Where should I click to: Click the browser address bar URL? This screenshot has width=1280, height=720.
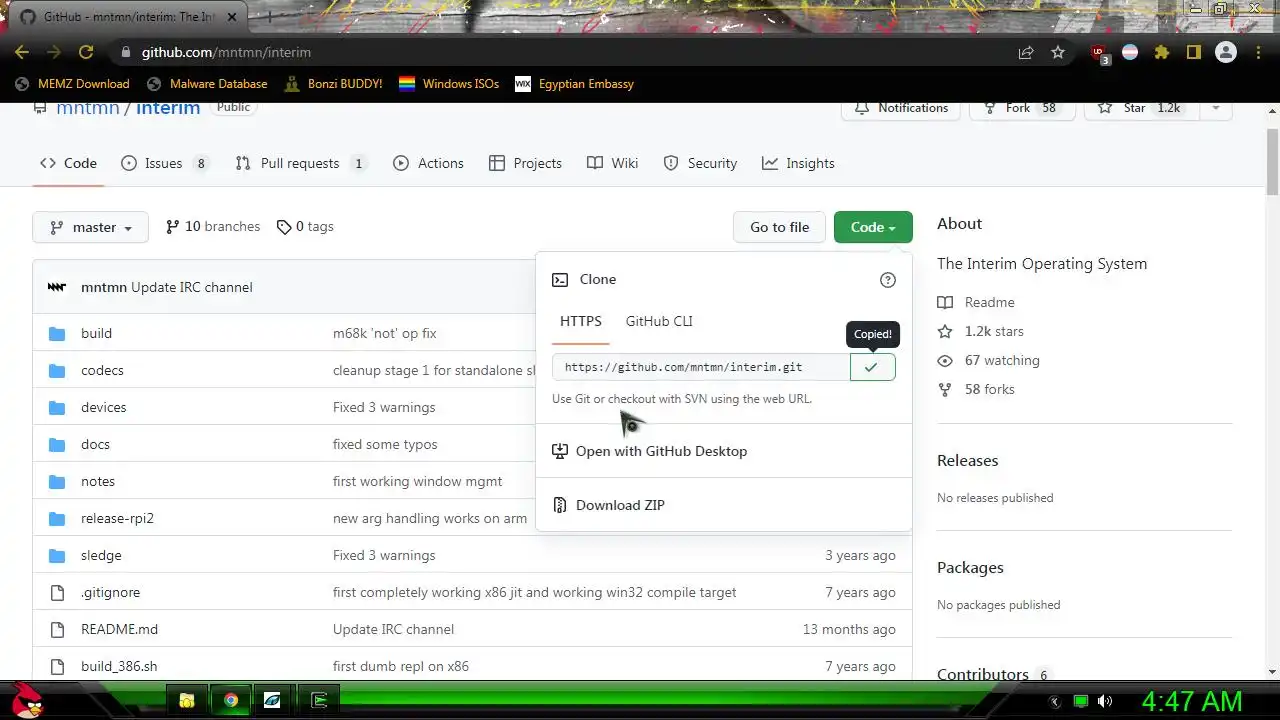click(x=226, y=52)
